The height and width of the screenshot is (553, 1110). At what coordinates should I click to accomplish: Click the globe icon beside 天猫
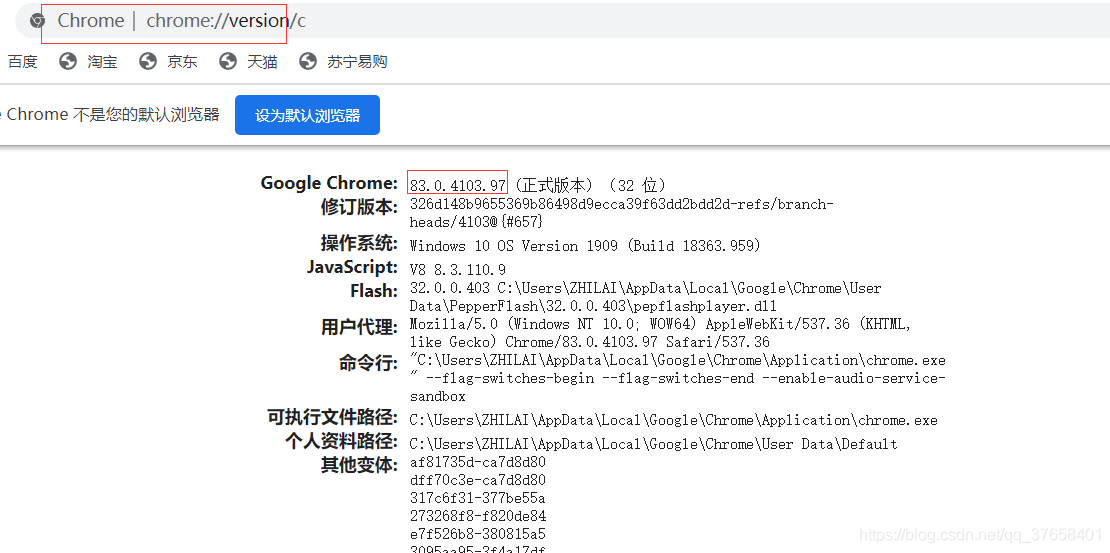pos(228,62)
